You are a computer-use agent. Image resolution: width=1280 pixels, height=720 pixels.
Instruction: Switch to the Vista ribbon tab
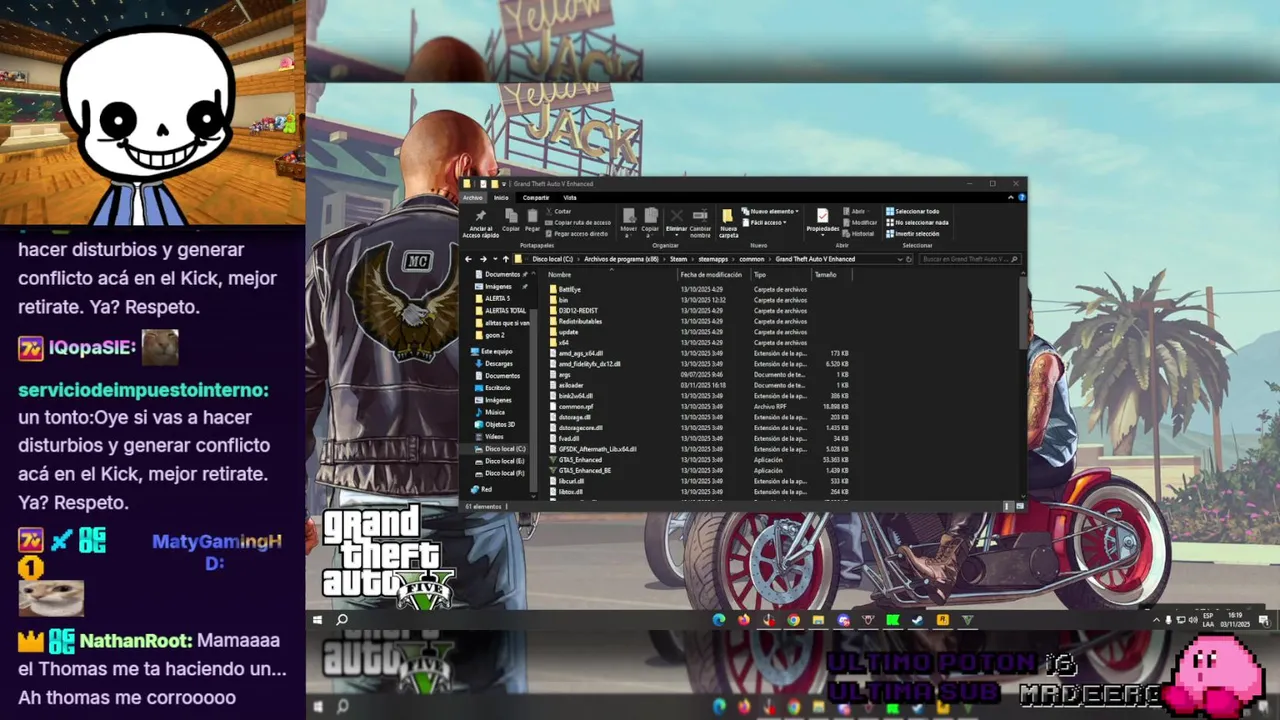coord(570,197)
